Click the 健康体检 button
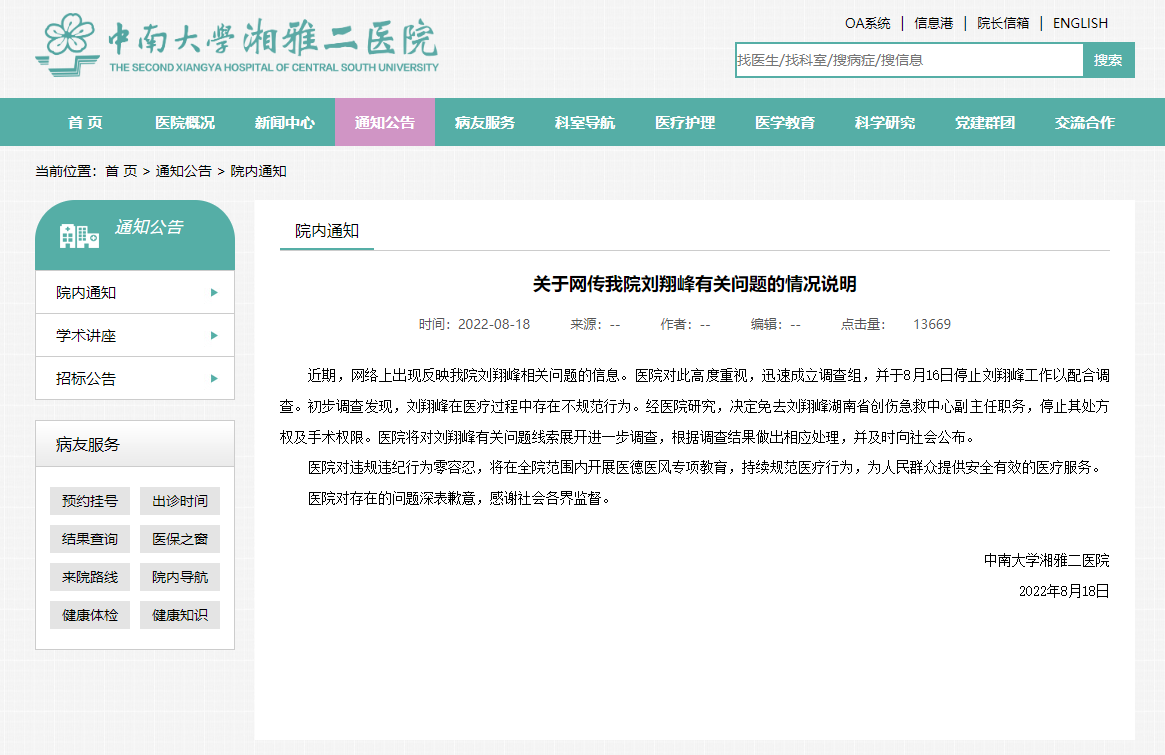This screenshot has height=755, width=1165. coord(90,615)
